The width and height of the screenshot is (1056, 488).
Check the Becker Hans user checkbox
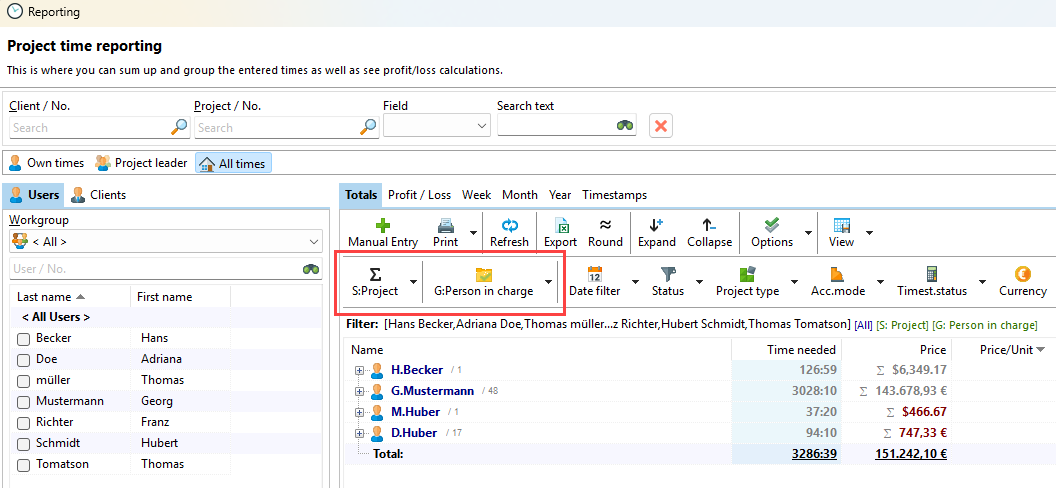[23, 339]
